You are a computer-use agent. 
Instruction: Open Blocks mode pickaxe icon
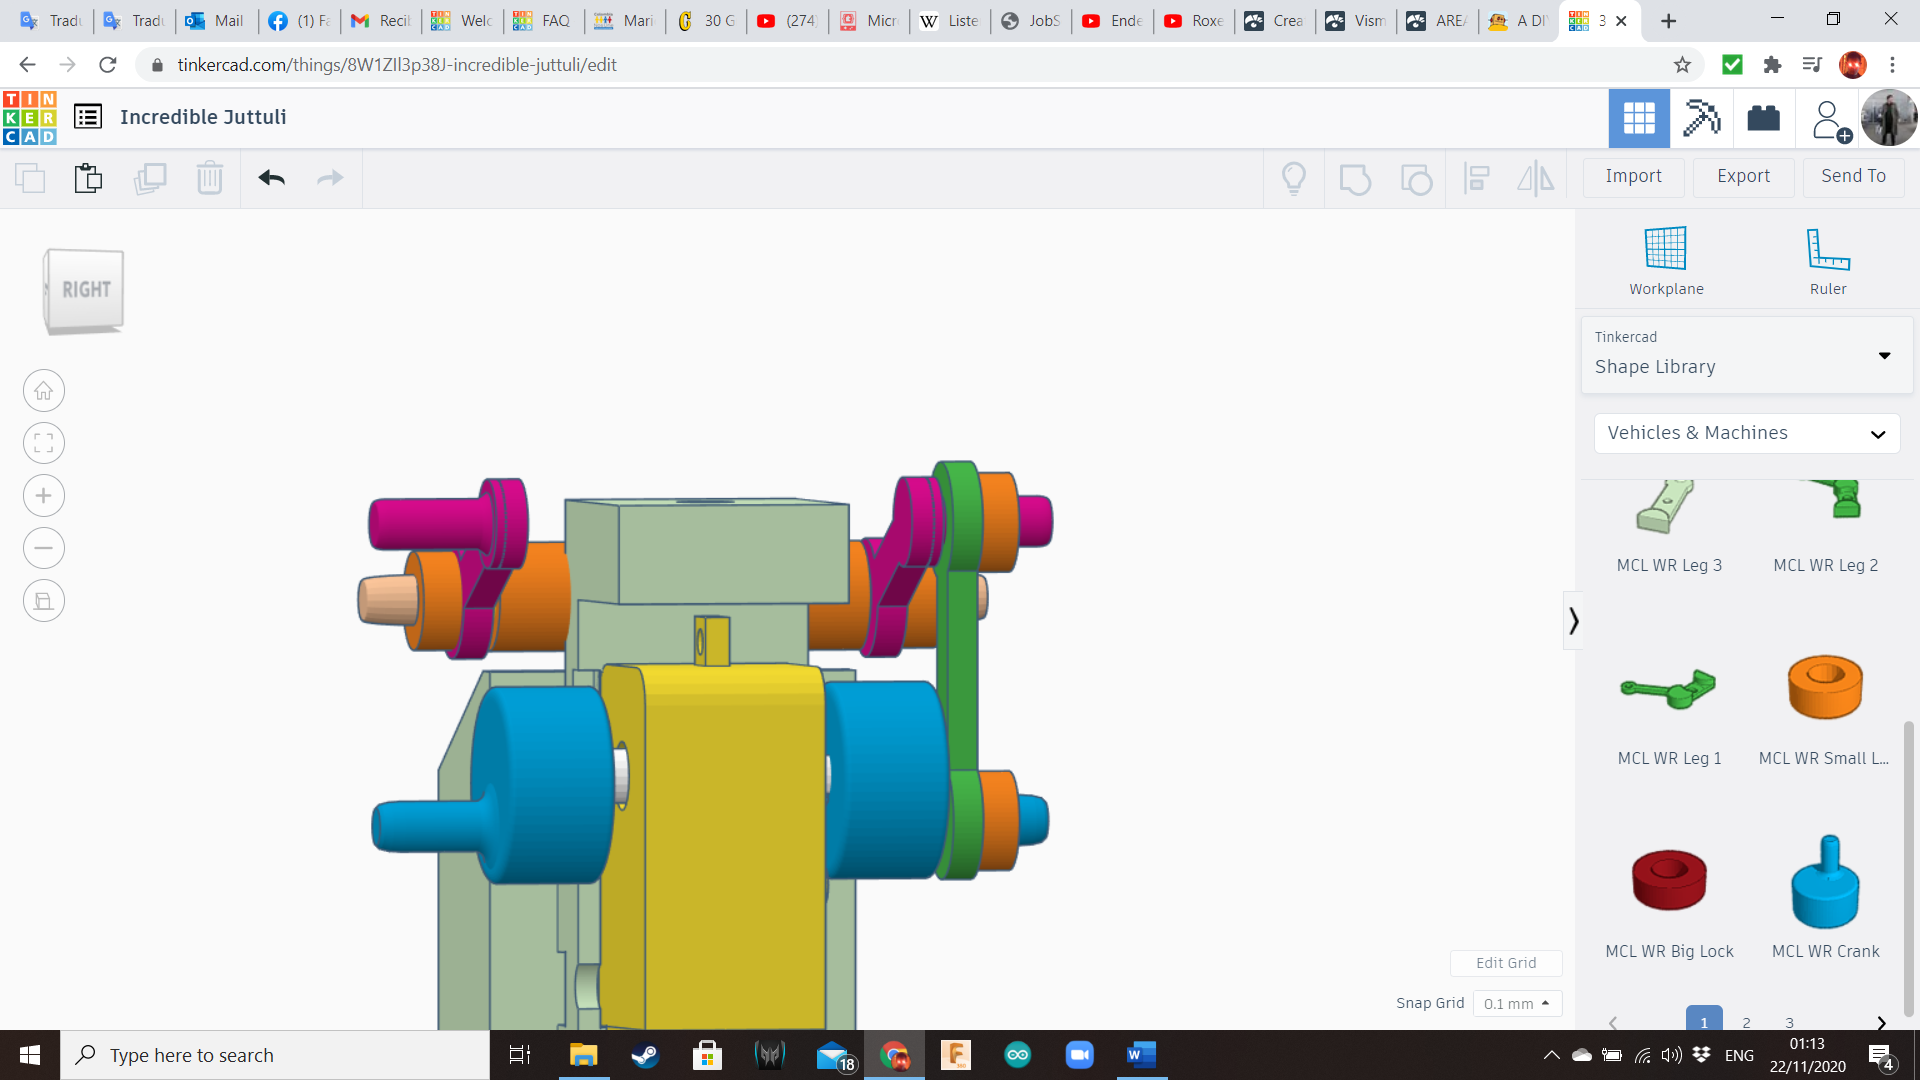[1701, 118]
